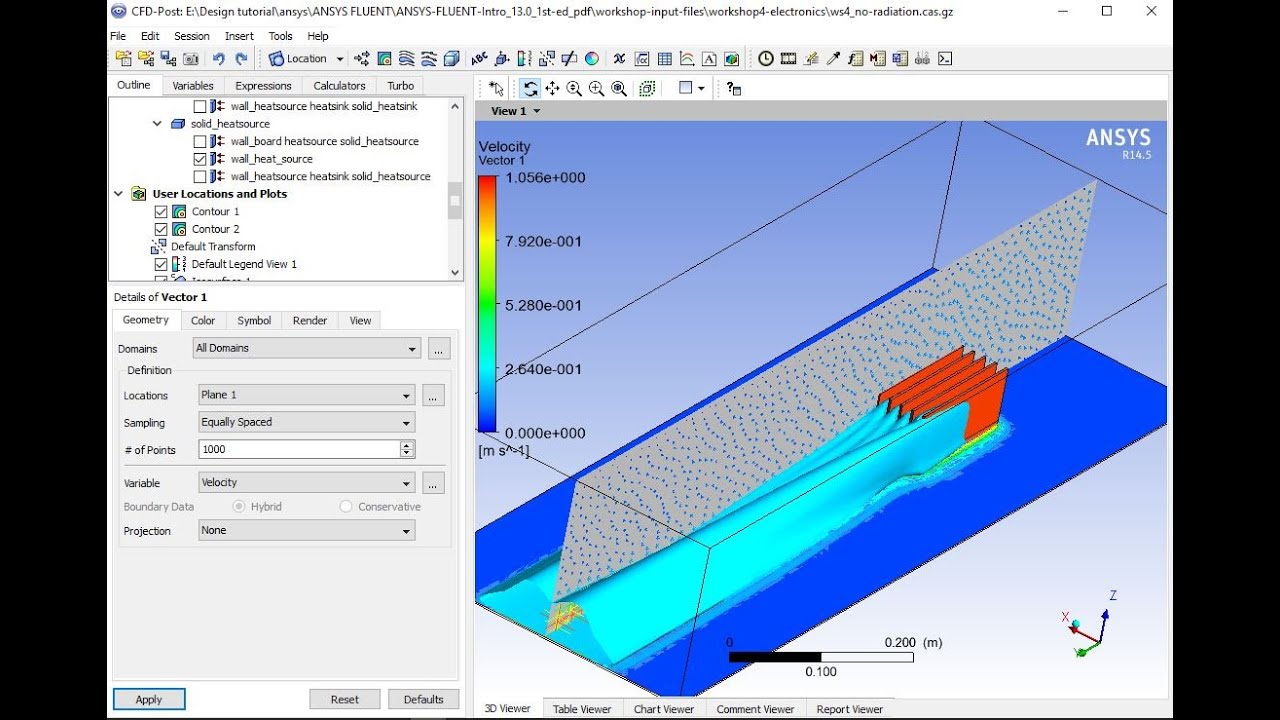Click the Load State icon
Viewport: 1280px width, 720px height.
(x=146, y=59)
